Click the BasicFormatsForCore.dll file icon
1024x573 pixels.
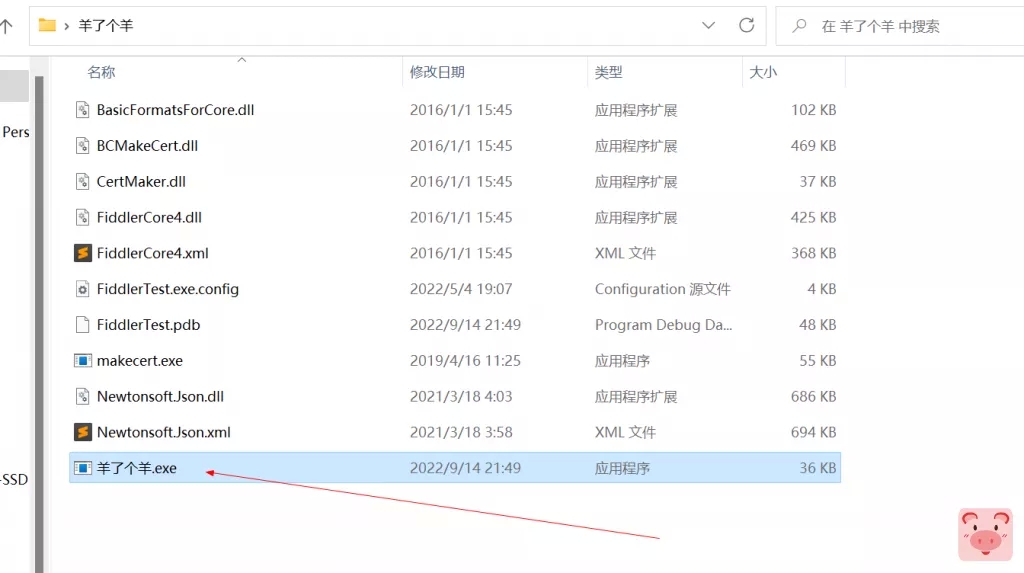[82, 110]
